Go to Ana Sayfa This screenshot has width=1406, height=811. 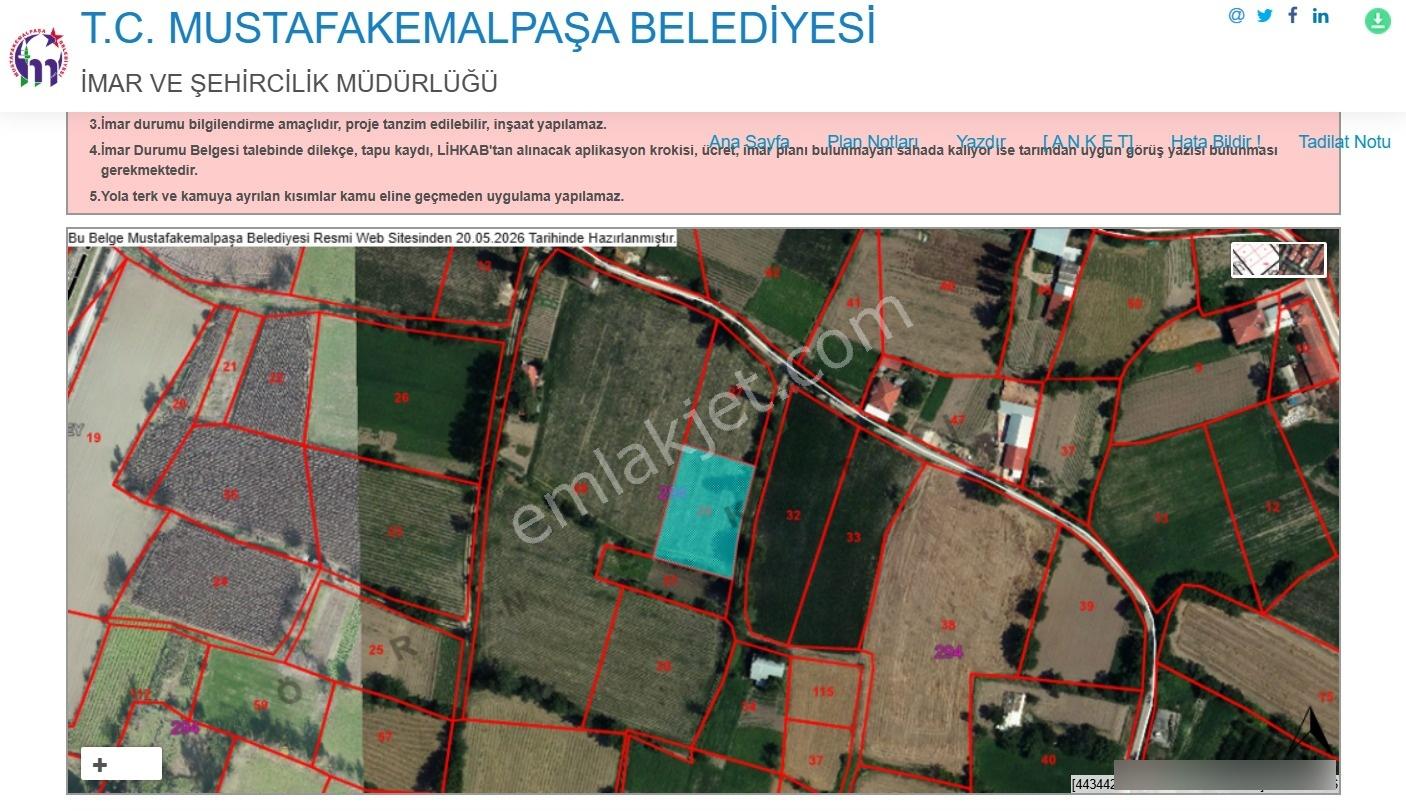749,142
